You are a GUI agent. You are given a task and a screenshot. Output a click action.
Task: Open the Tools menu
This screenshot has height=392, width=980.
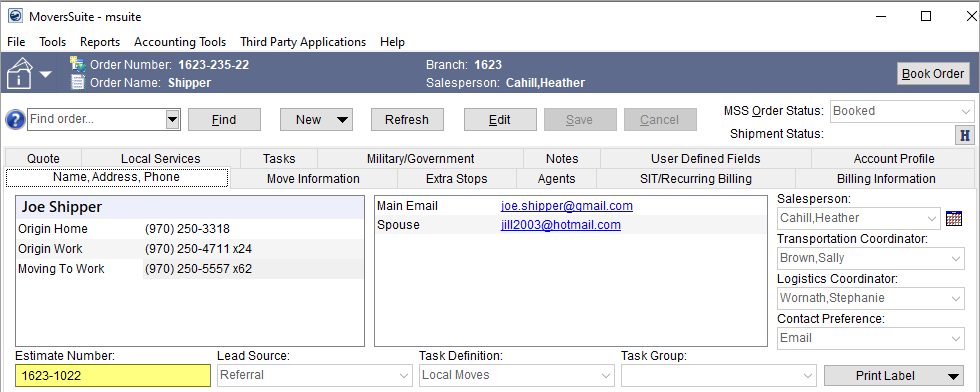[x=52, y=42]
